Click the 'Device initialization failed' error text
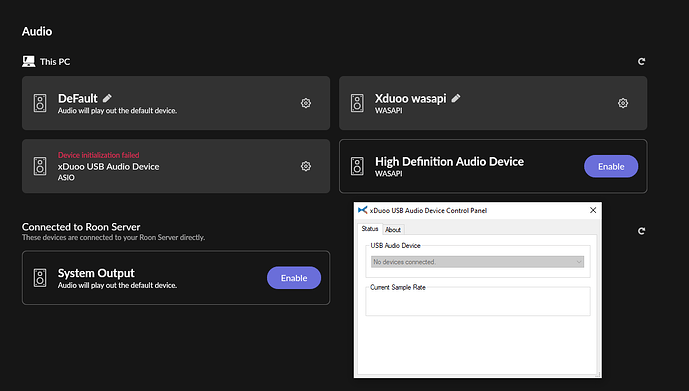 98,155
